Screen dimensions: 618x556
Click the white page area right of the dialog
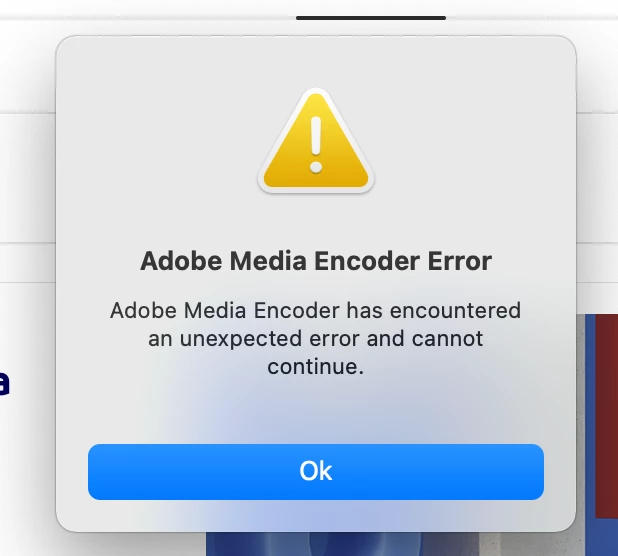[597, 177]
